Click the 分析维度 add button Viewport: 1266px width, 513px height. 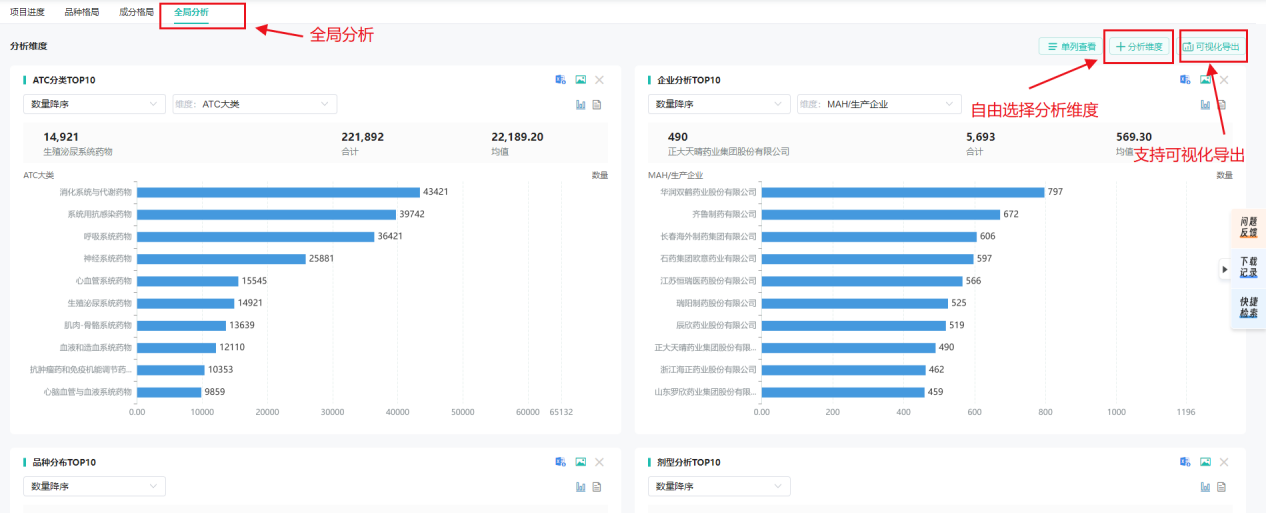tap(1139, 47)
